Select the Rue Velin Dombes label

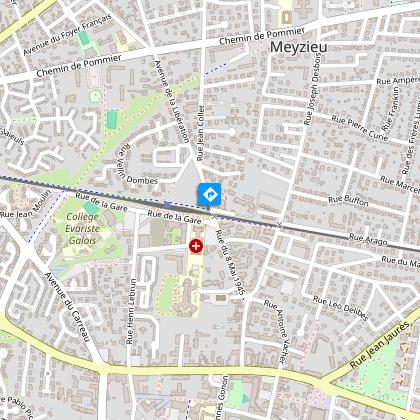(x=133, y=165)
